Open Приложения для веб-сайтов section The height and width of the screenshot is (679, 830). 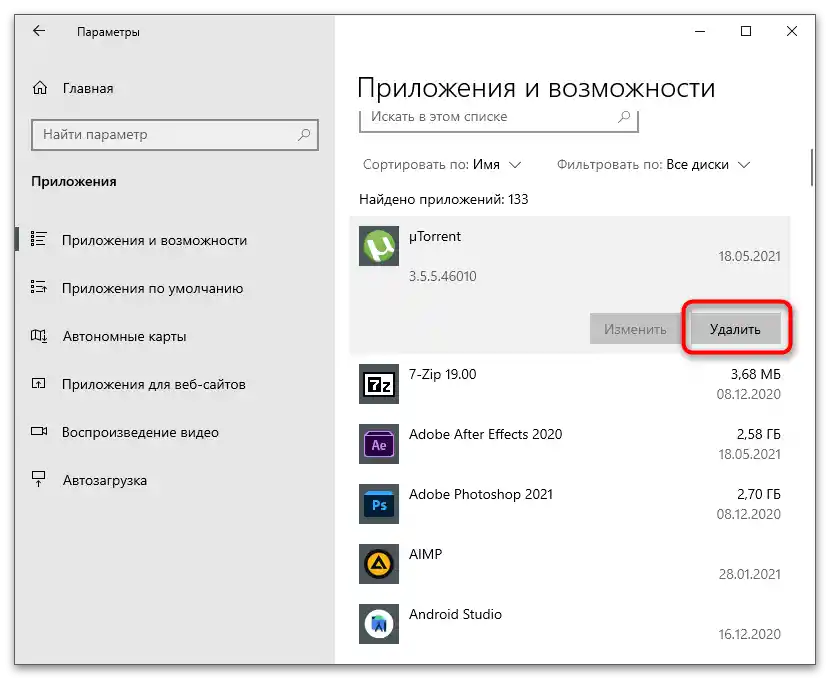154,385
